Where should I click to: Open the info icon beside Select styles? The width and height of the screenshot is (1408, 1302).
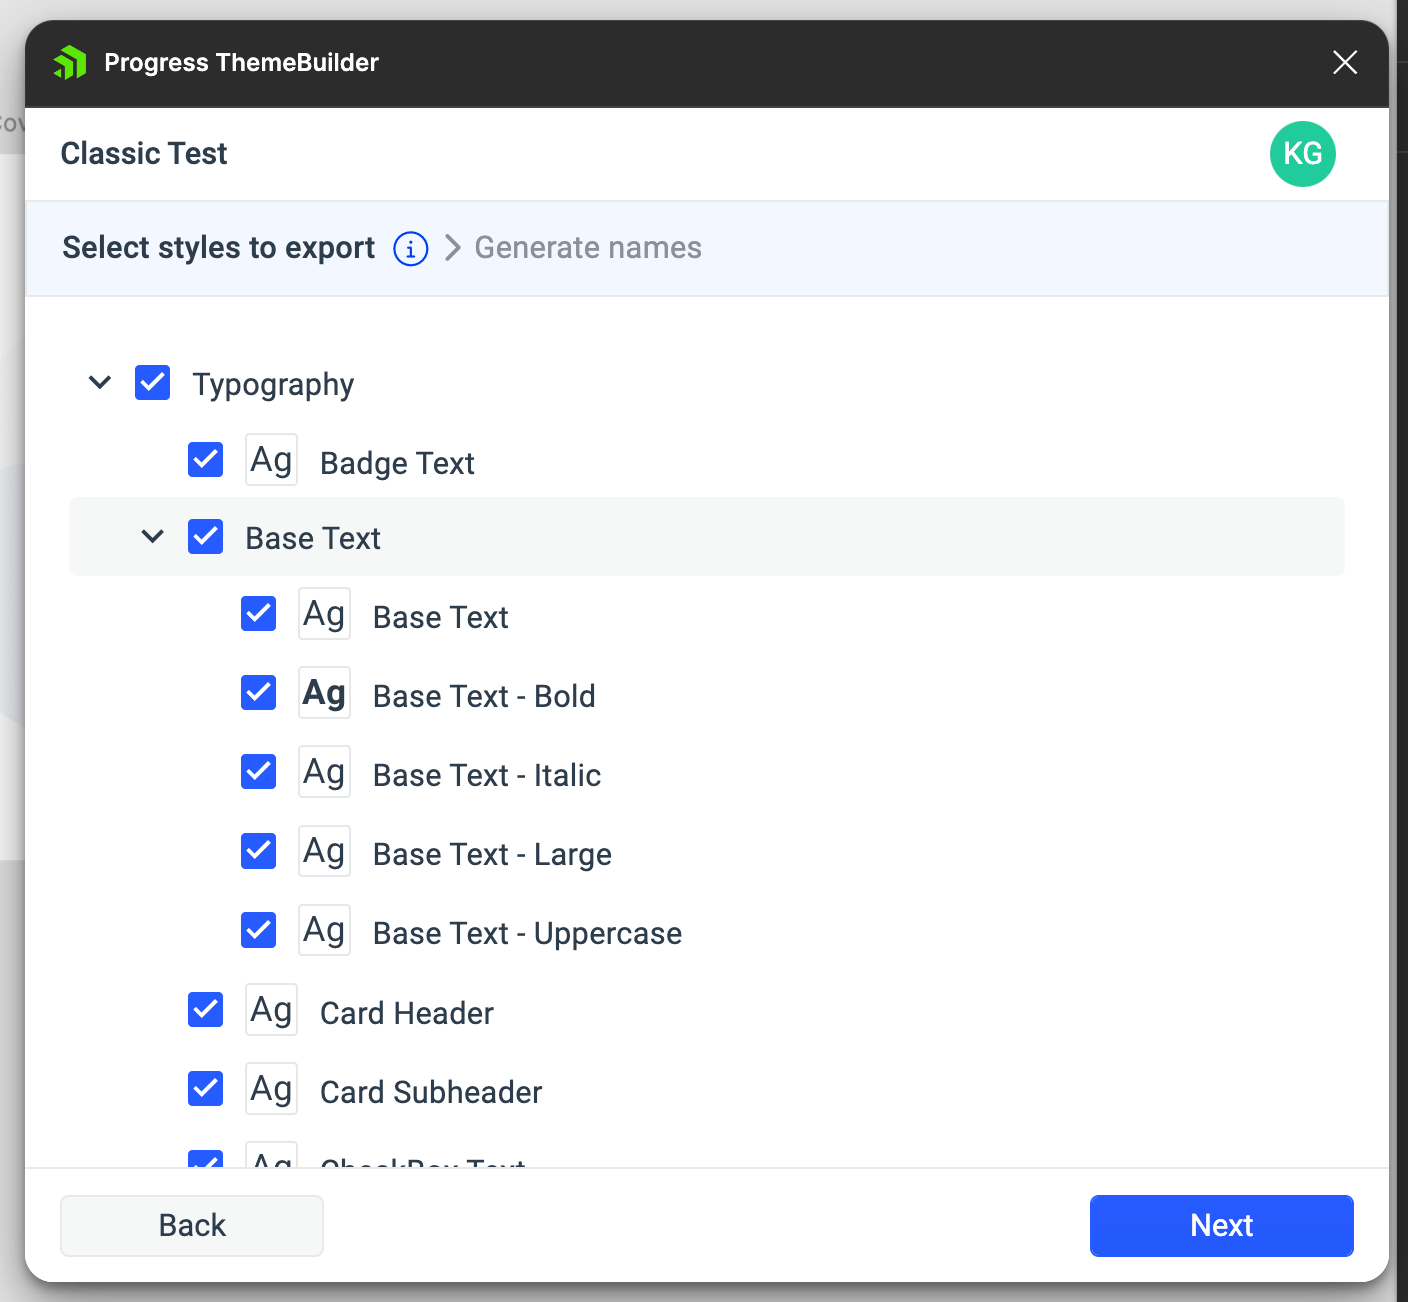pyautogui.click(x=411, y=248)
